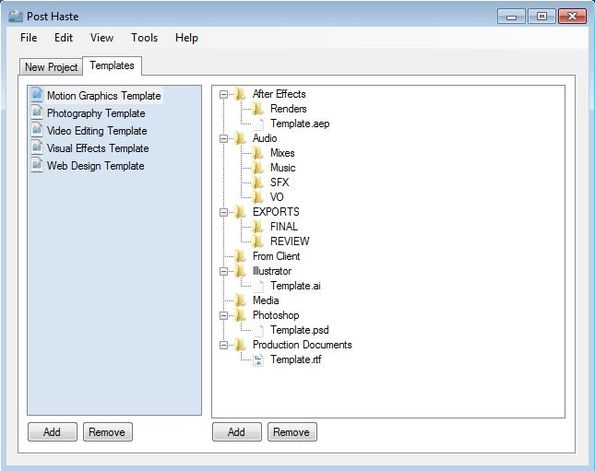Select the 'From Client' tree row label
The height and width of the screenshot is (471, 595).
point(276,256)
